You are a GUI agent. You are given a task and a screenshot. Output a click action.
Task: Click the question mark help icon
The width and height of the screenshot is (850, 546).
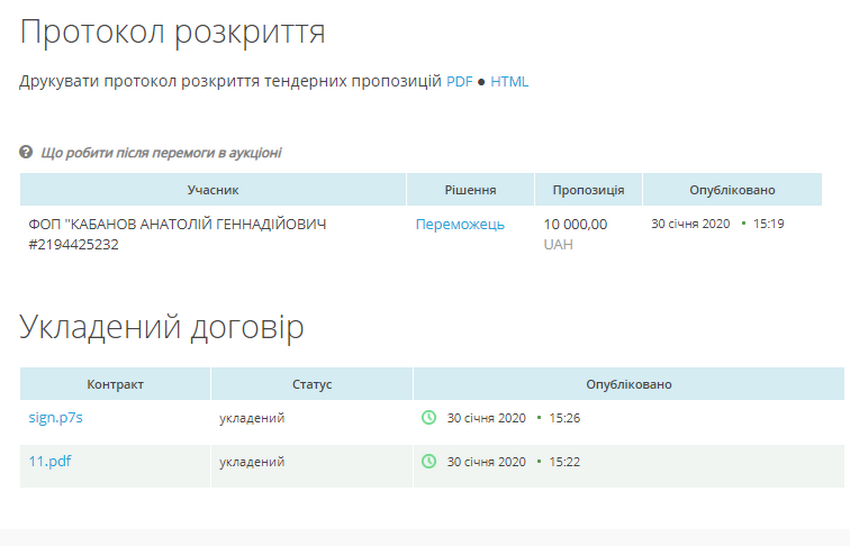(26, 153)
